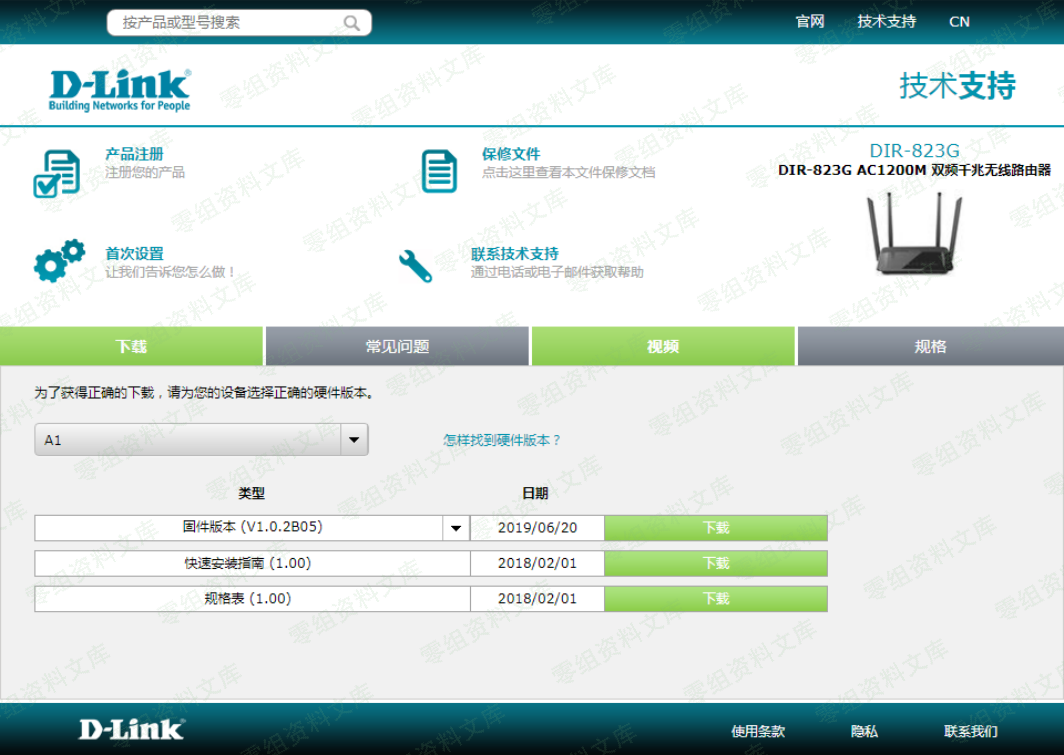Open 技术支持 link in top bar
This screenshot has width=1064, height=755.
point(886,22)
